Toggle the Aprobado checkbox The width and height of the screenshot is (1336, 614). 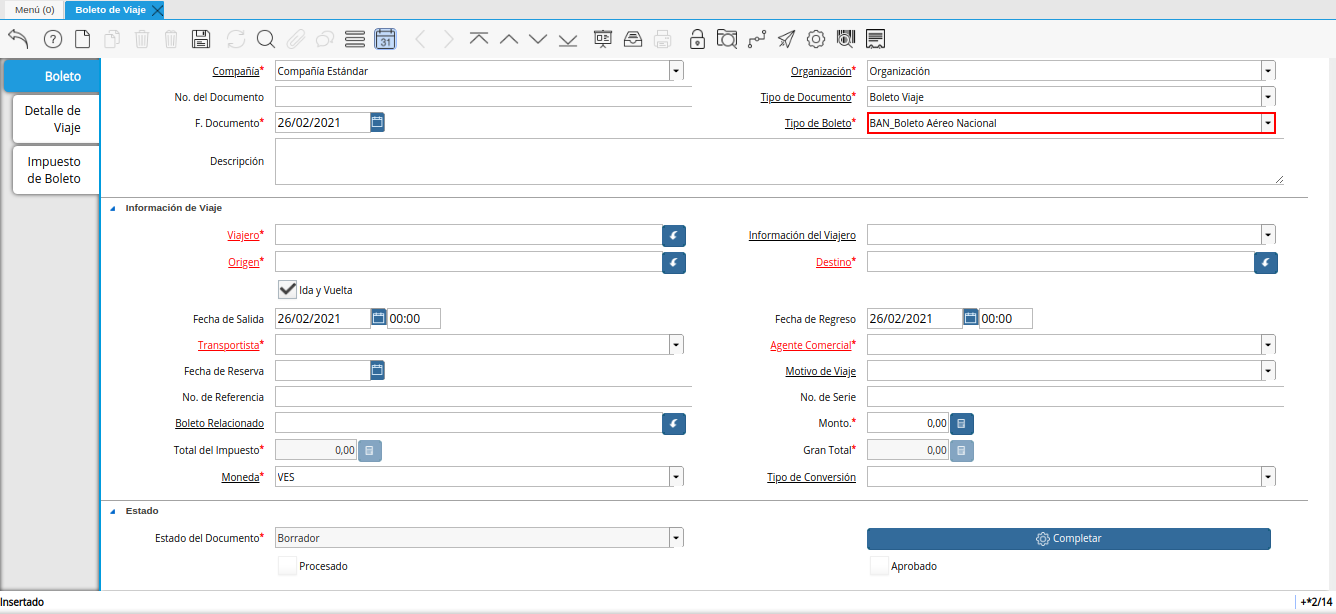[x=879, y=566]
